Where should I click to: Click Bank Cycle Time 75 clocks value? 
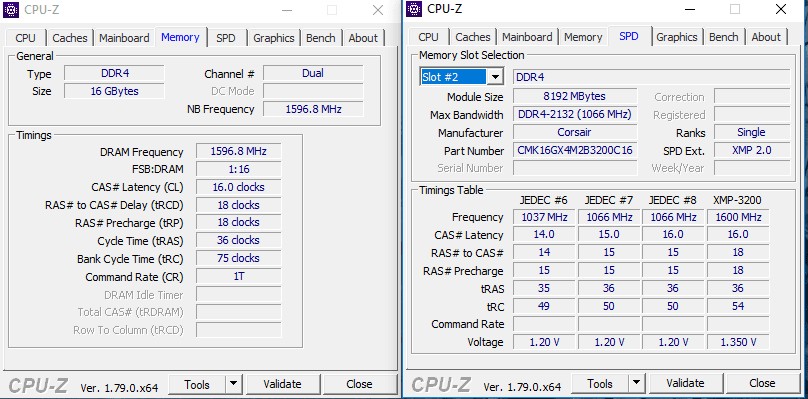[x=239, y=258]
